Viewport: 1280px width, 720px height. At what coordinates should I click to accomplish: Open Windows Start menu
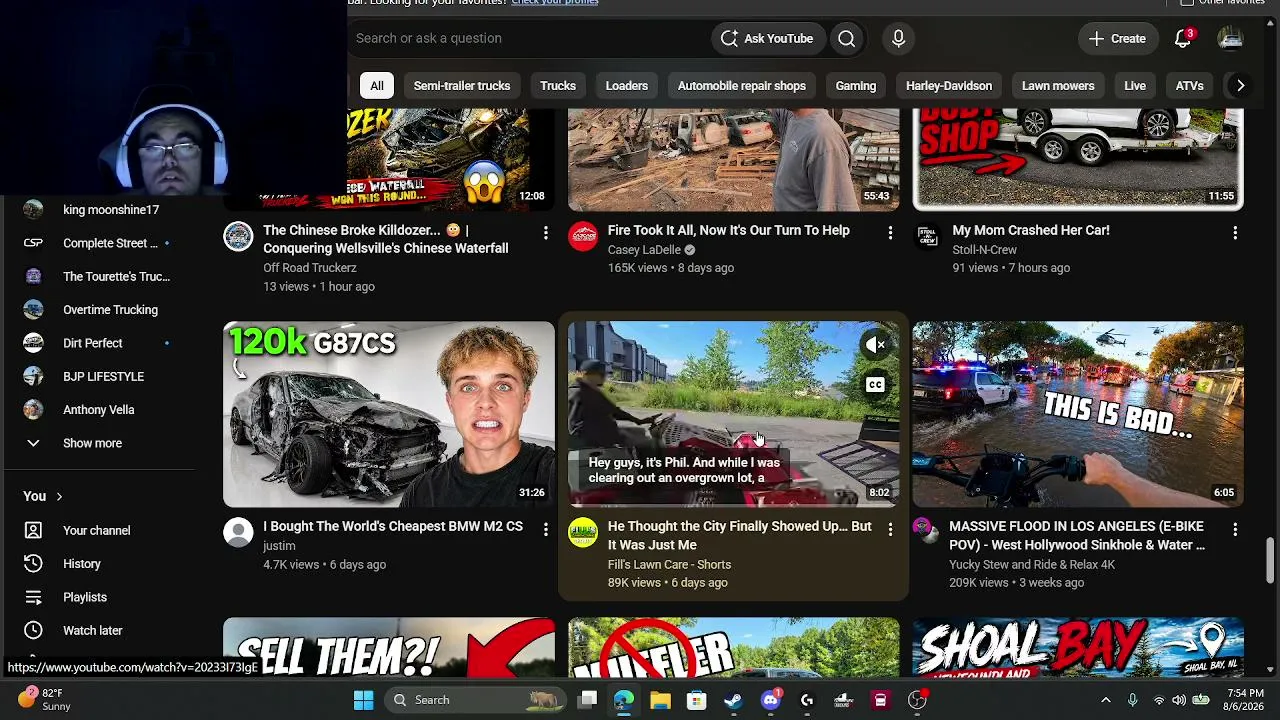pos(363,700)
